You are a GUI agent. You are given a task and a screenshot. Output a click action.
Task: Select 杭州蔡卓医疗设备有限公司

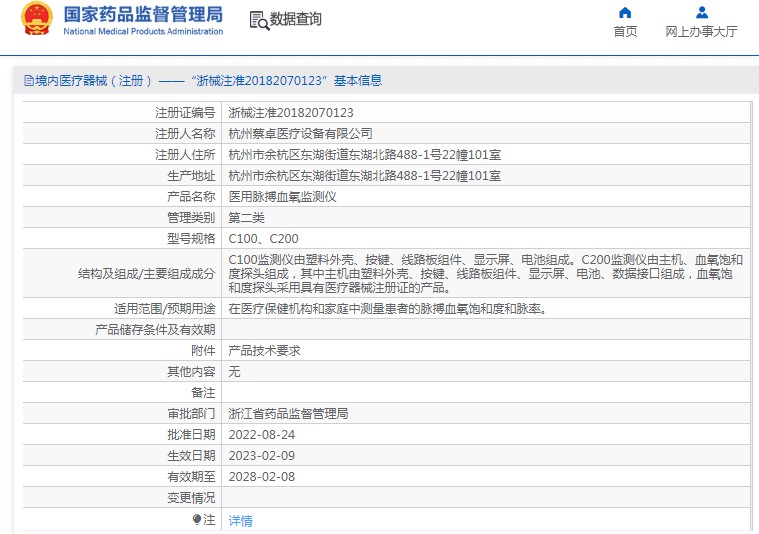coord(301,134)
